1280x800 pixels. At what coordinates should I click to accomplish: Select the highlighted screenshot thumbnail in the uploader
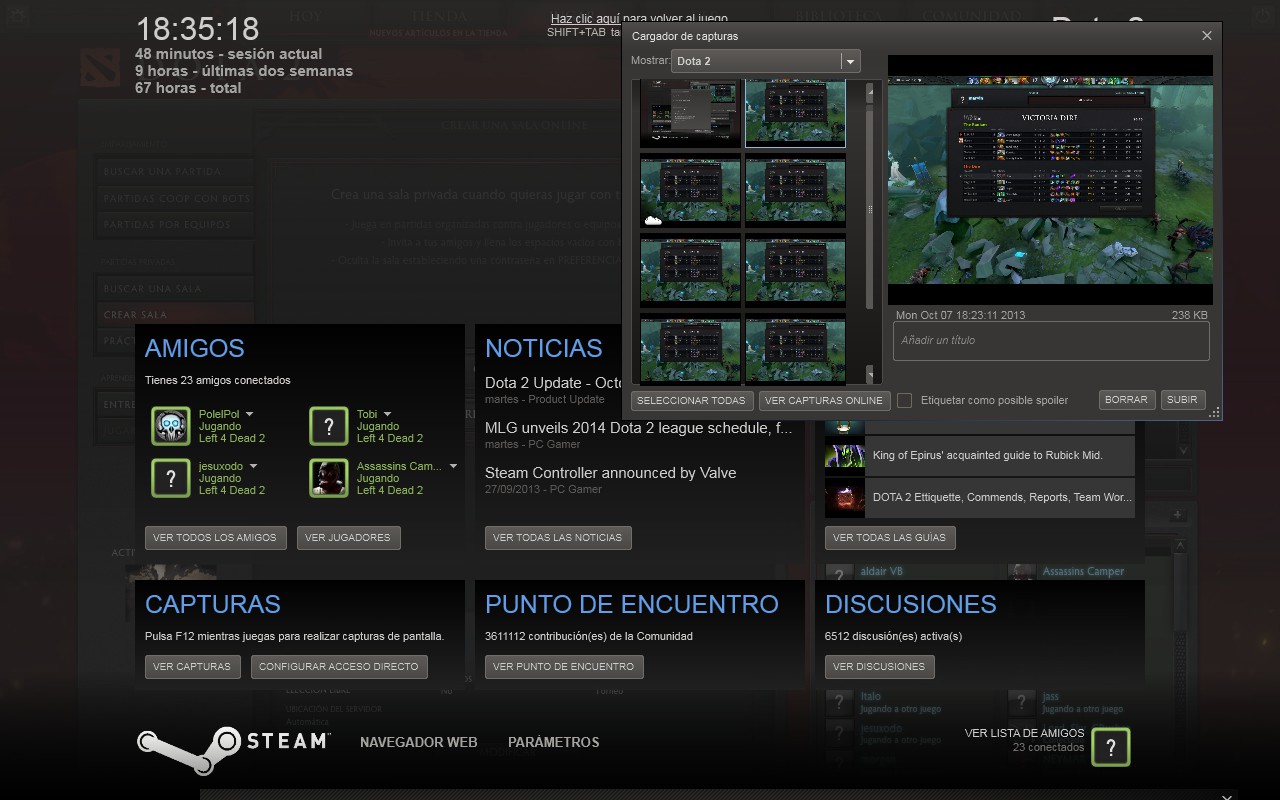[x=796, y=113]
